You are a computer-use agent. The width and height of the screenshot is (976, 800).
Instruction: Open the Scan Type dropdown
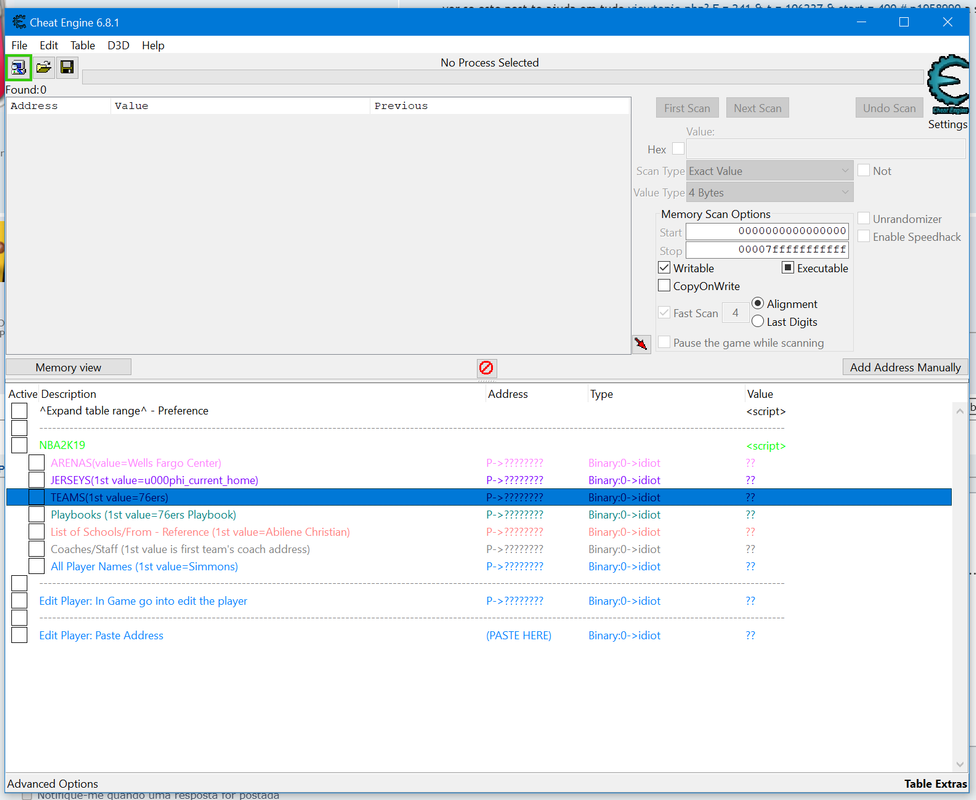(x=770, y=171)
